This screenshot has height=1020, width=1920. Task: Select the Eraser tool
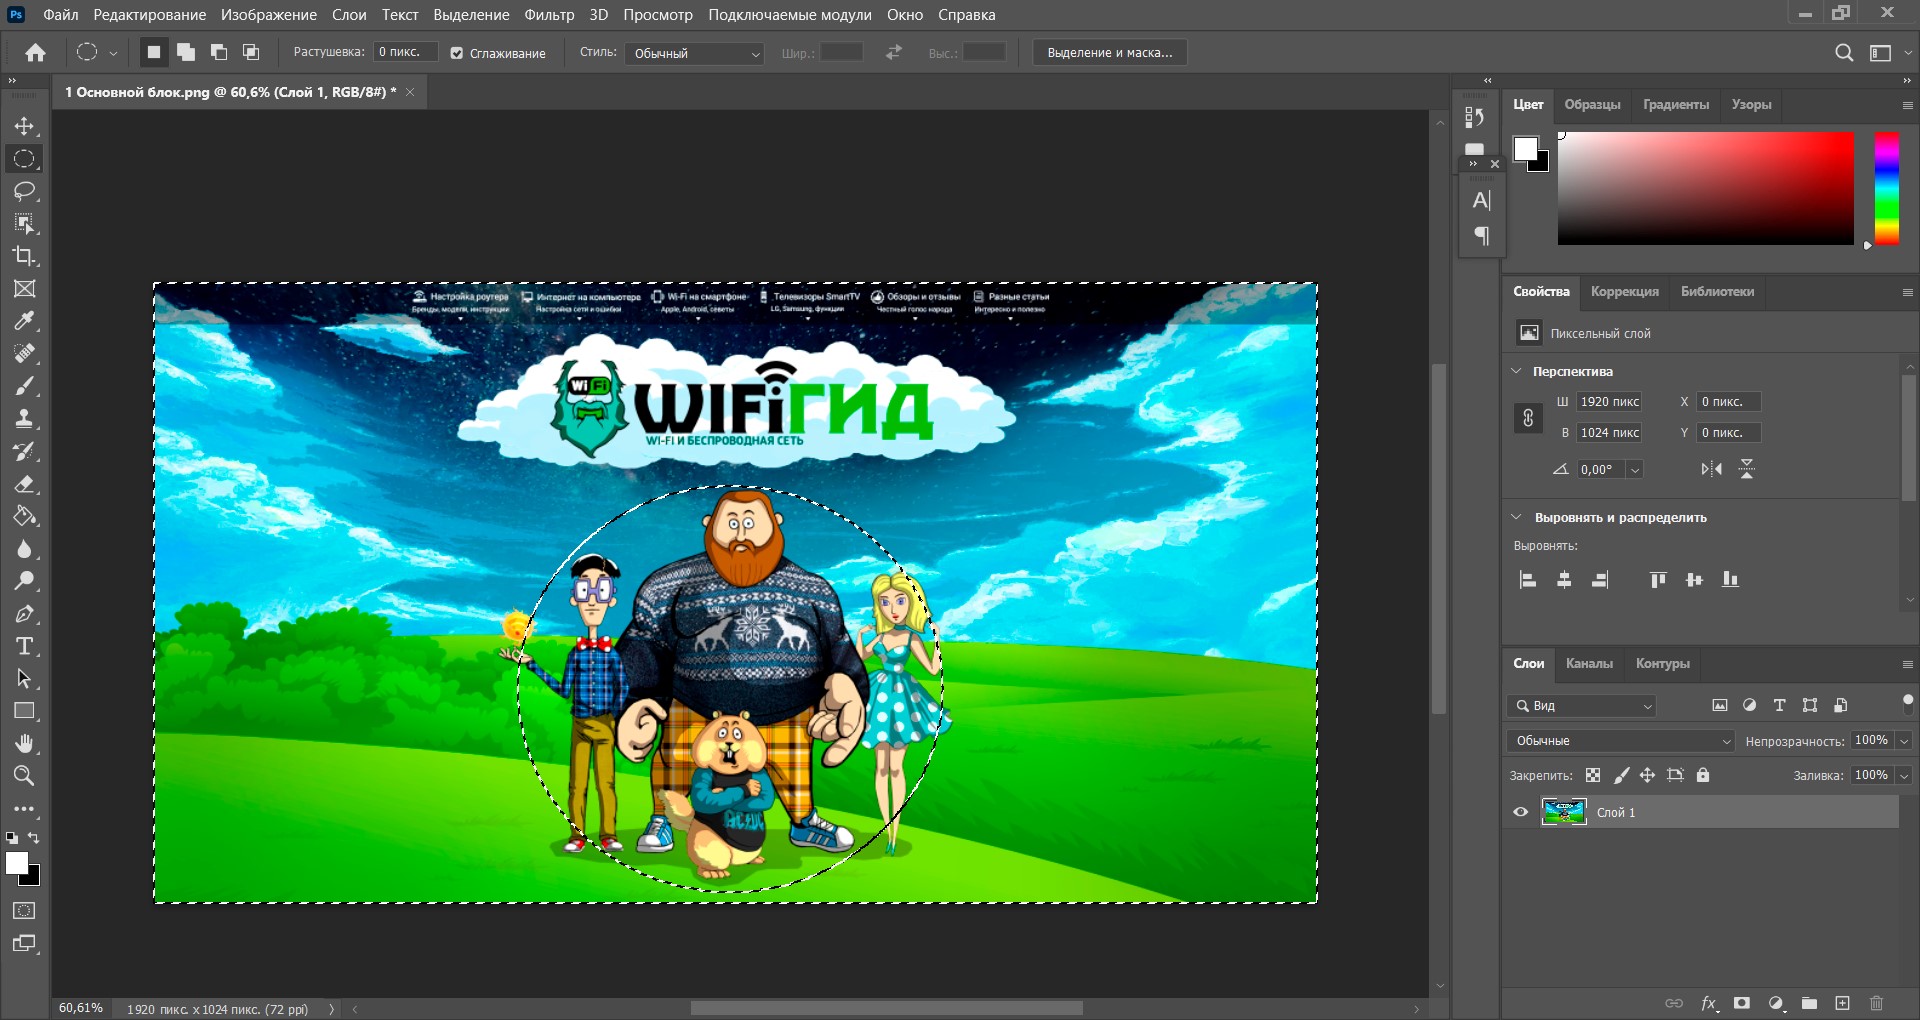[x=24, y=484]
